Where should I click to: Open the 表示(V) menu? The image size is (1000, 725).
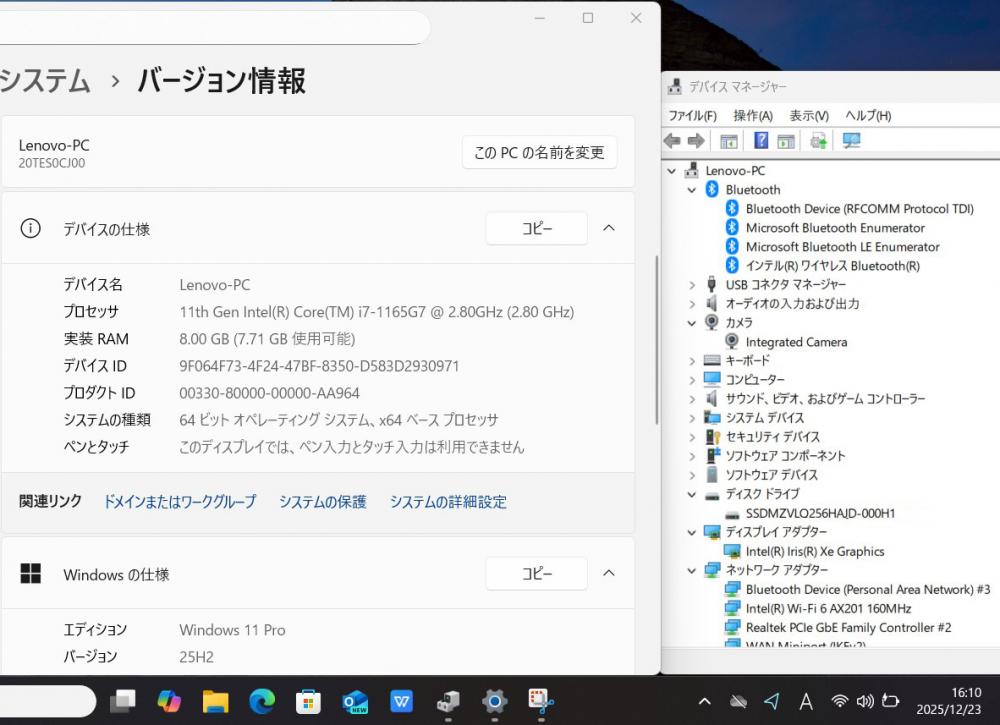(808, 116)
